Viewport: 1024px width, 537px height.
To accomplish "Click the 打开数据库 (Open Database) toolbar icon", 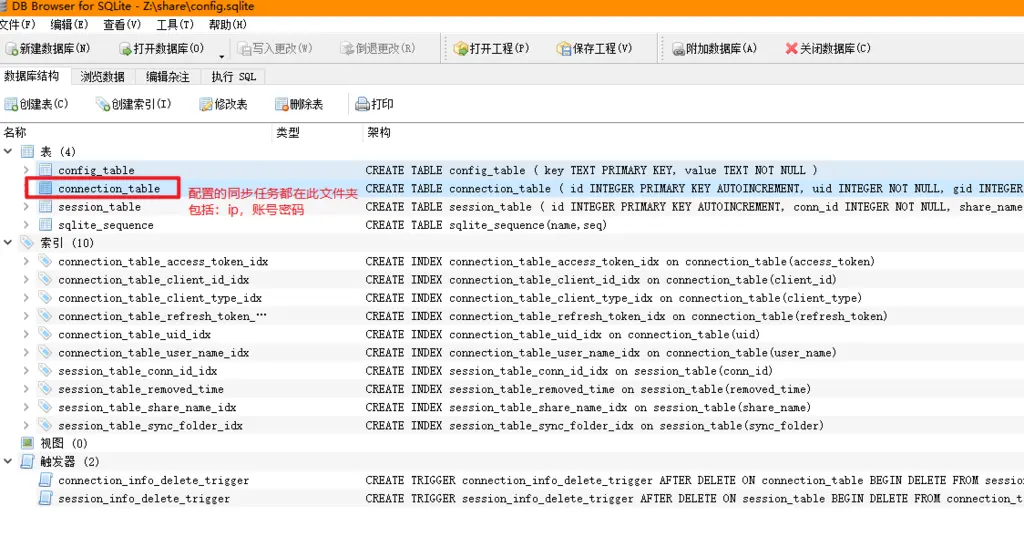I will 126,48.
